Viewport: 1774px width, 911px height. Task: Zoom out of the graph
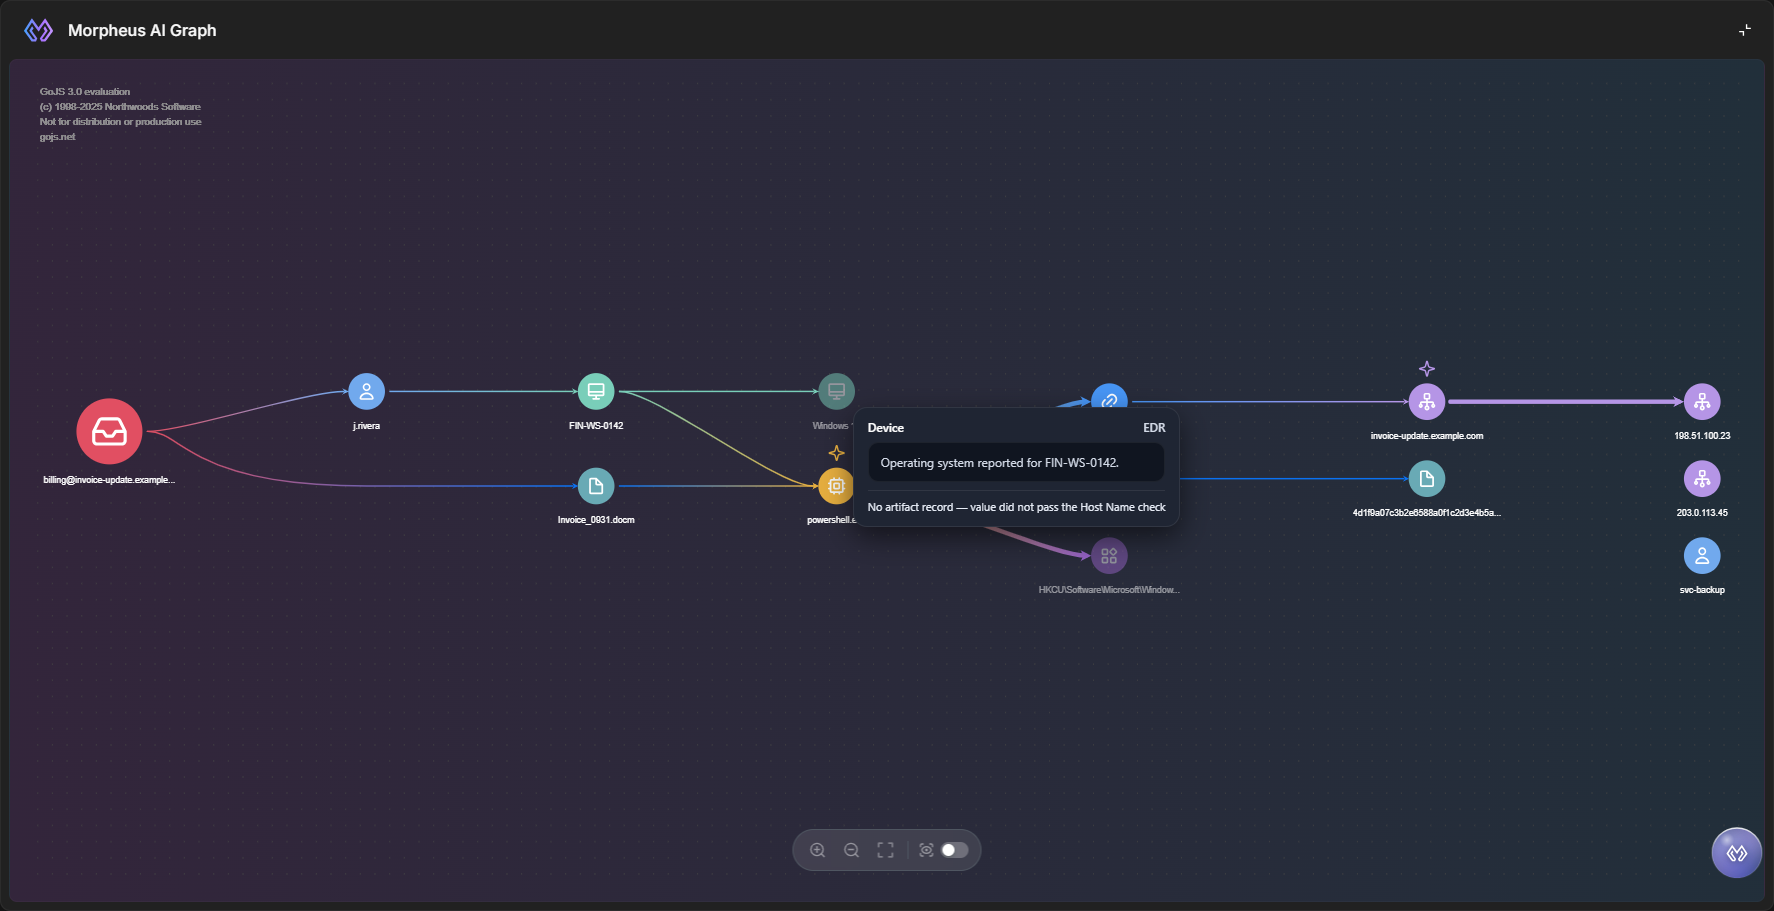click(x=852, y=850)
